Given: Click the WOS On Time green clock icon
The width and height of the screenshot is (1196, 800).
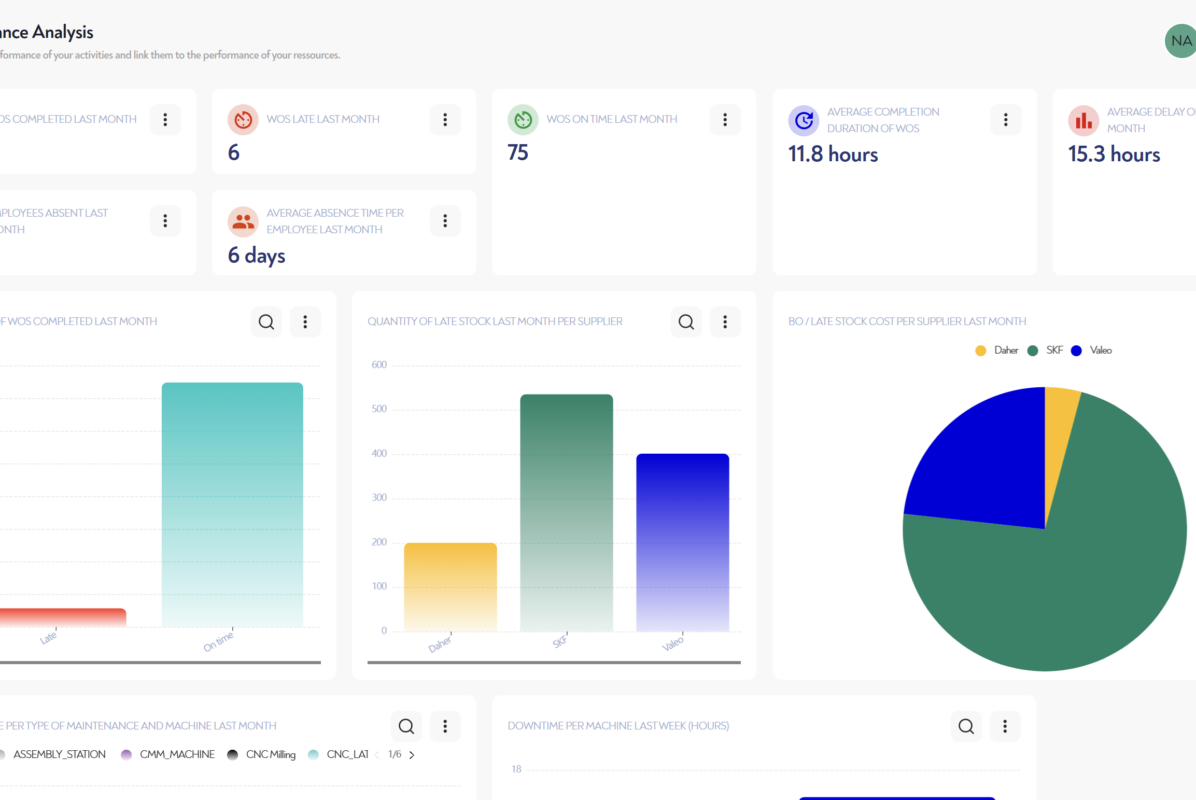Looking at the screenshot, I should [x=523, y=120].
